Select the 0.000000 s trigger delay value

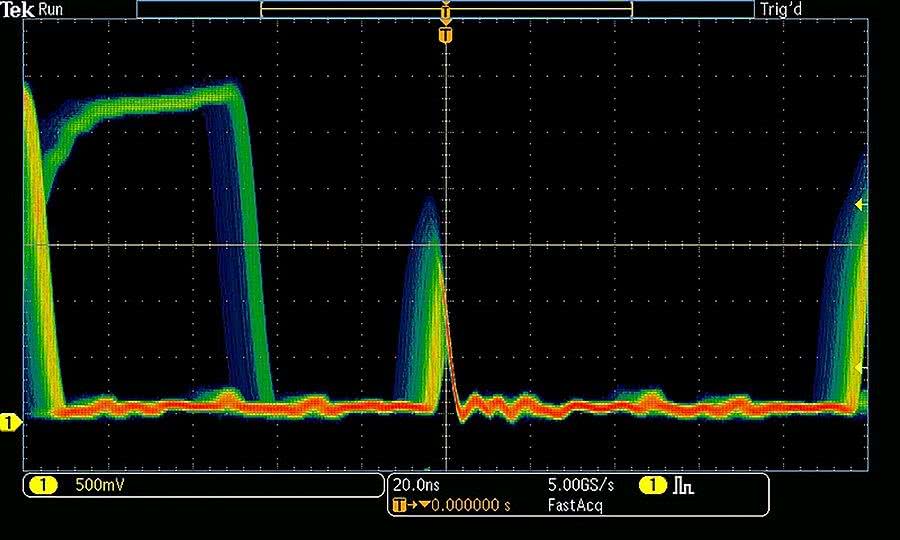point(470,505)
